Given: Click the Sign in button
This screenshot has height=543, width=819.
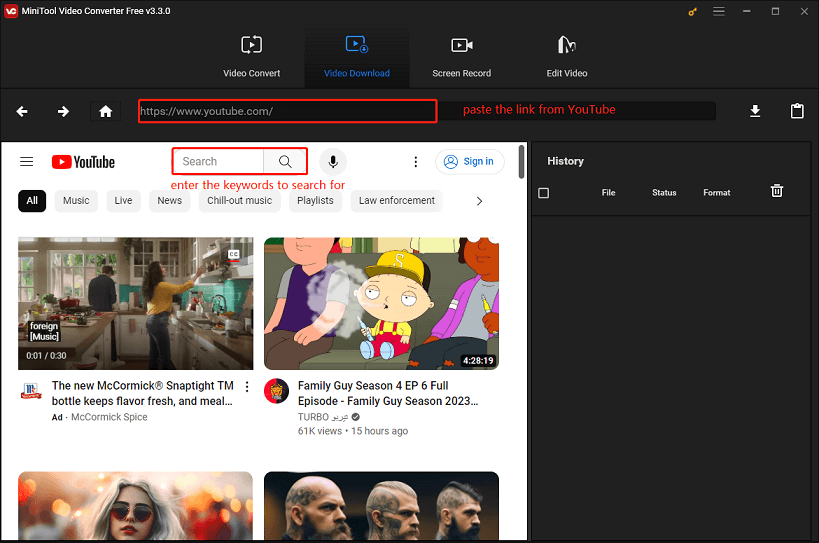Looking at the screenshot, I should coord(470,162).
